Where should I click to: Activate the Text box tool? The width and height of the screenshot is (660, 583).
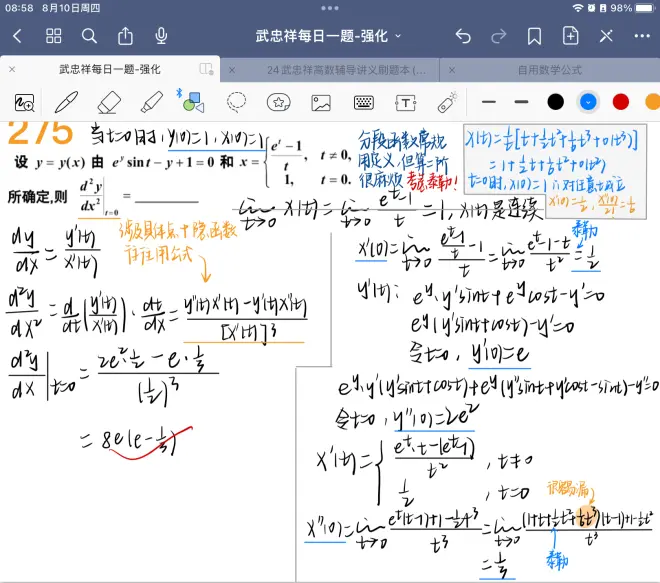pos(405,102)
